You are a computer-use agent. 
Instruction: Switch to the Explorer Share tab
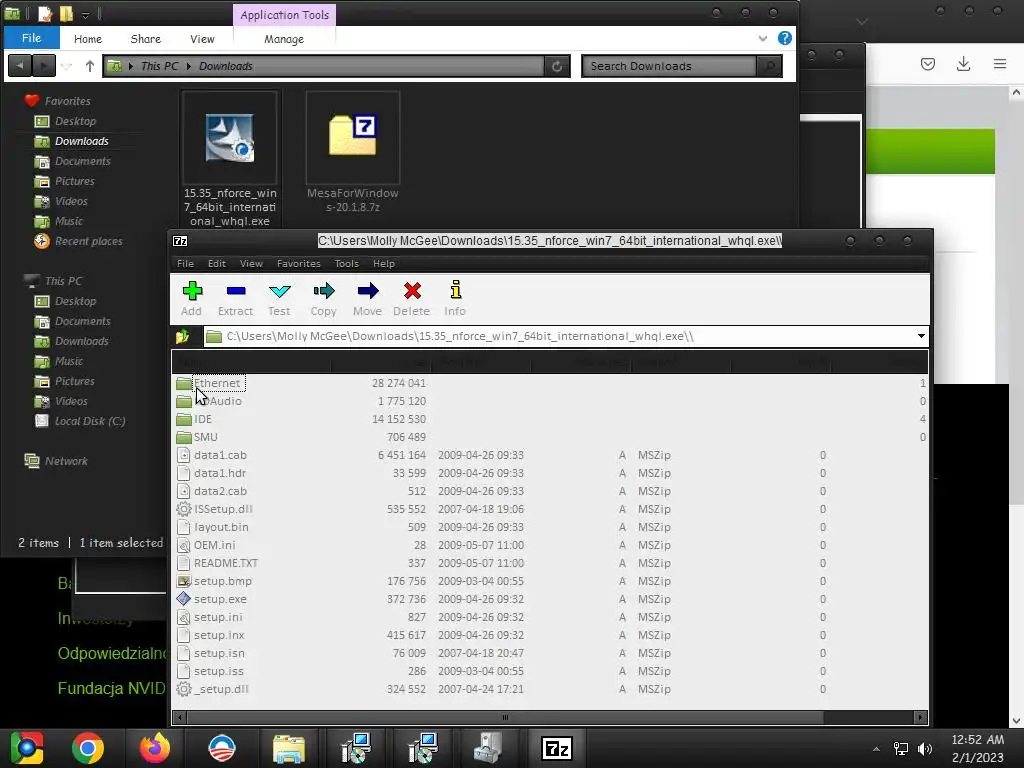pos(146,39)
